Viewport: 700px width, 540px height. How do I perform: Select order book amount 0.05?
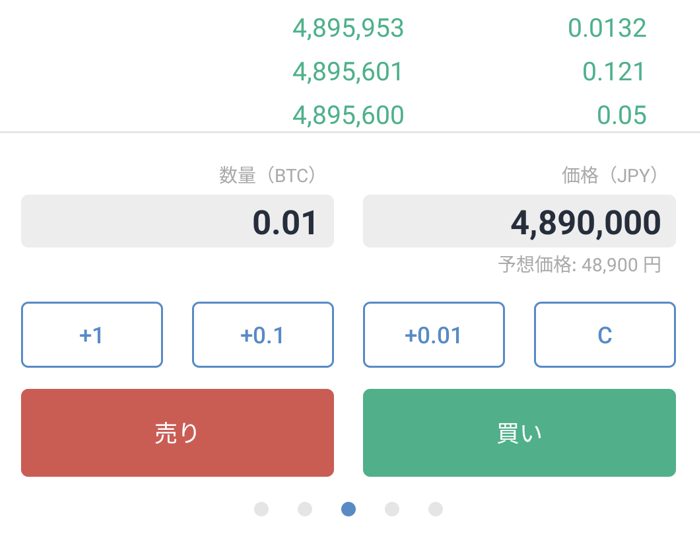[x=622, y=115]
